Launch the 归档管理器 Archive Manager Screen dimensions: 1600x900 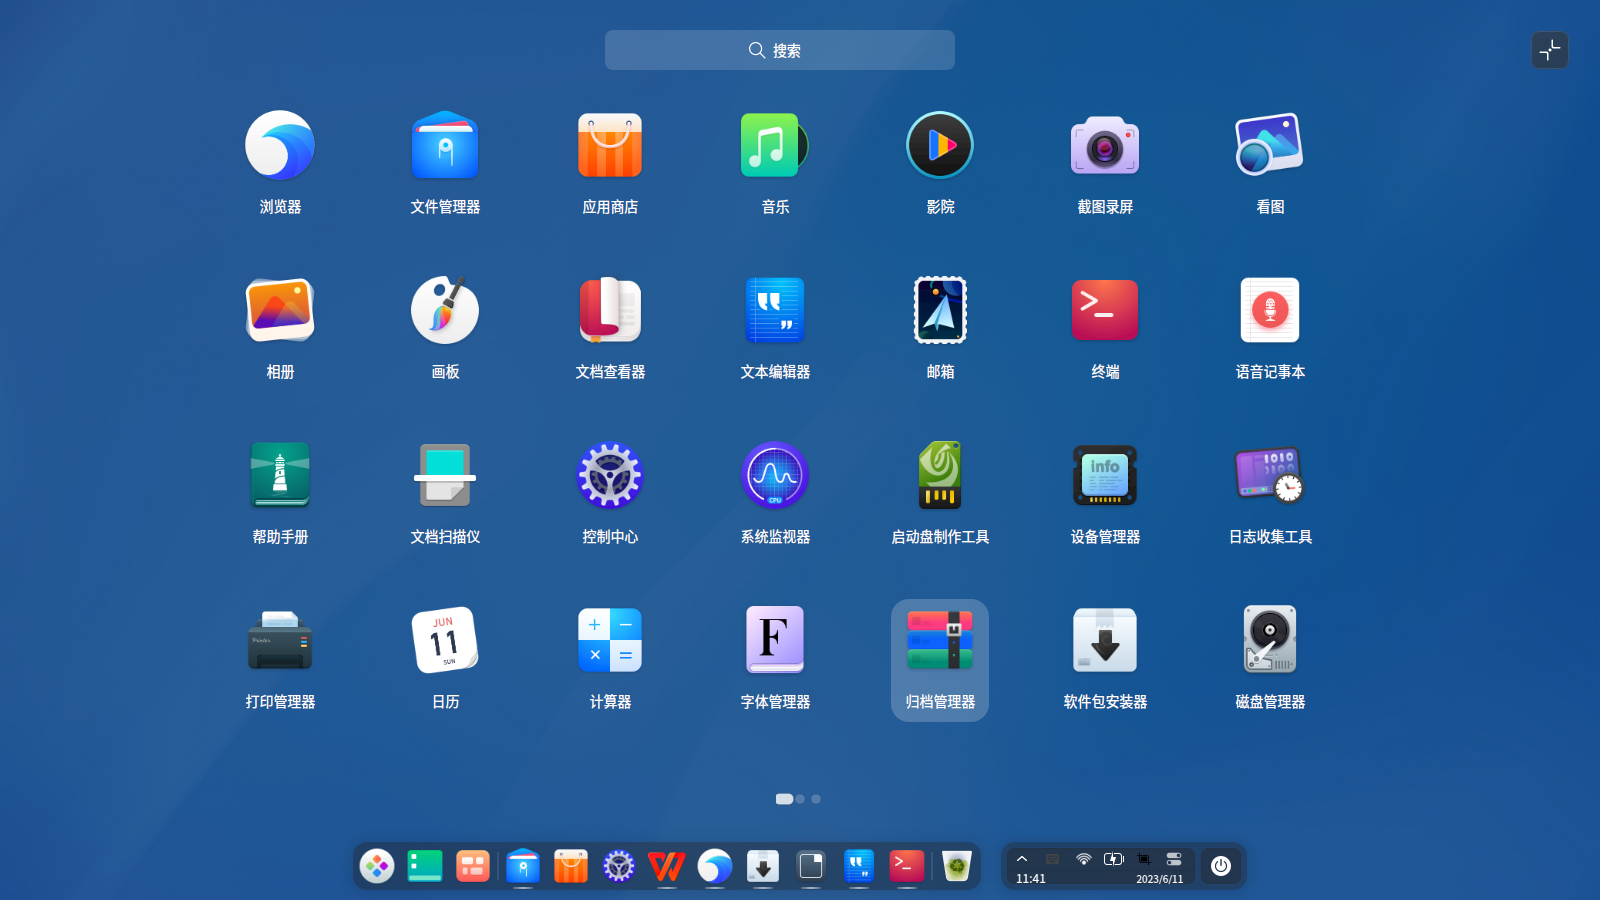click(x=939, y=640)
